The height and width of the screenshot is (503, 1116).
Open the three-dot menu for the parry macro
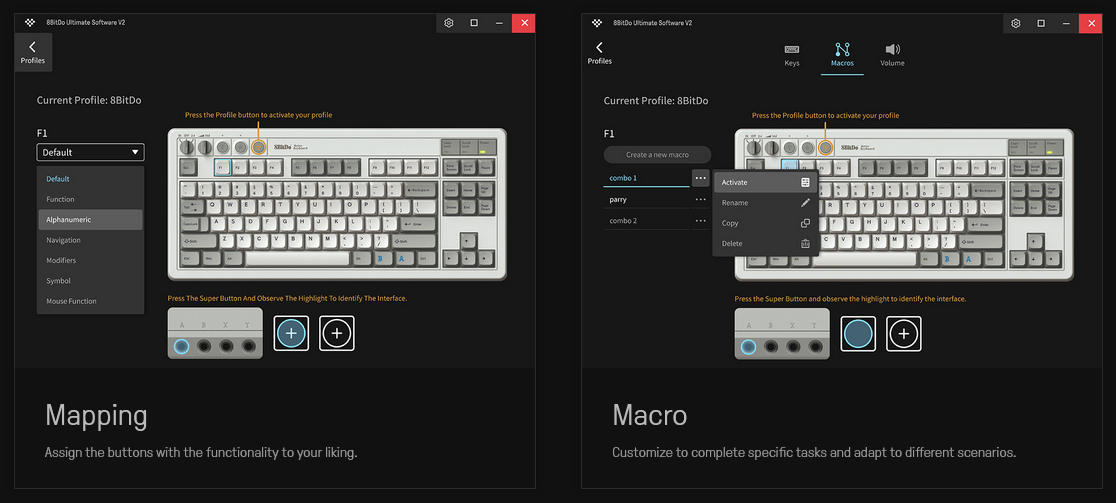click(x=700, y=199)
